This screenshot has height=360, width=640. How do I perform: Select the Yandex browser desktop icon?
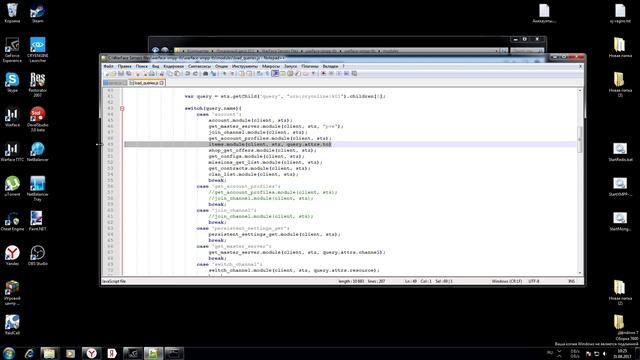pyautogui.click(x=12, y=256)
